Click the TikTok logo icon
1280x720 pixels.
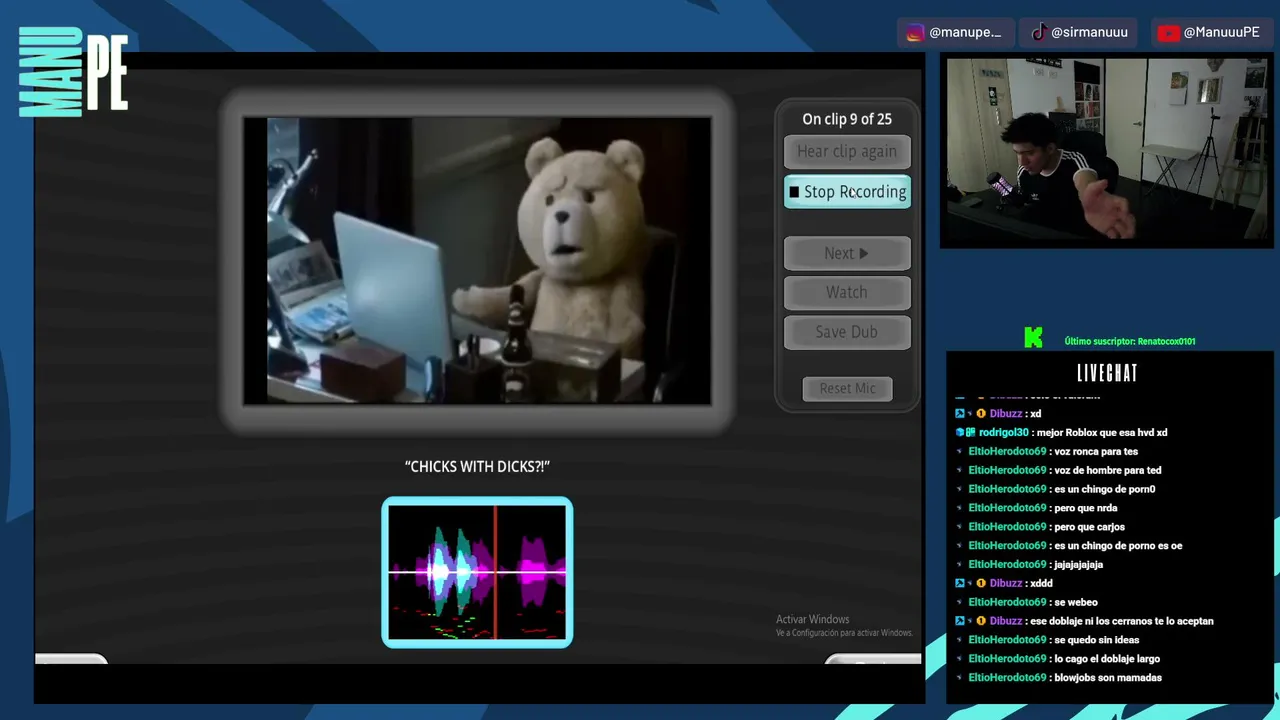pyautogui.click(x=1039, y=32)
